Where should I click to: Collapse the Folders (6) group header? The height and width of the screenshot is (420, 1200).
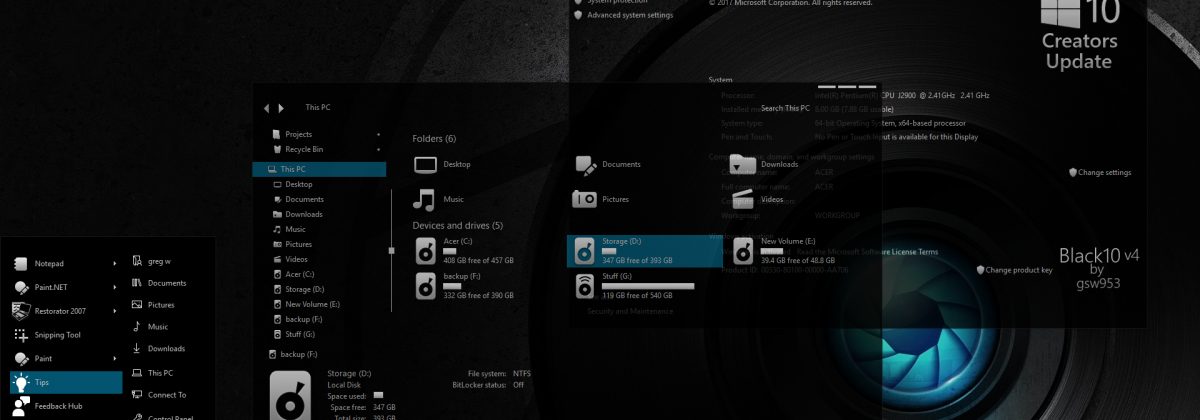434,138
